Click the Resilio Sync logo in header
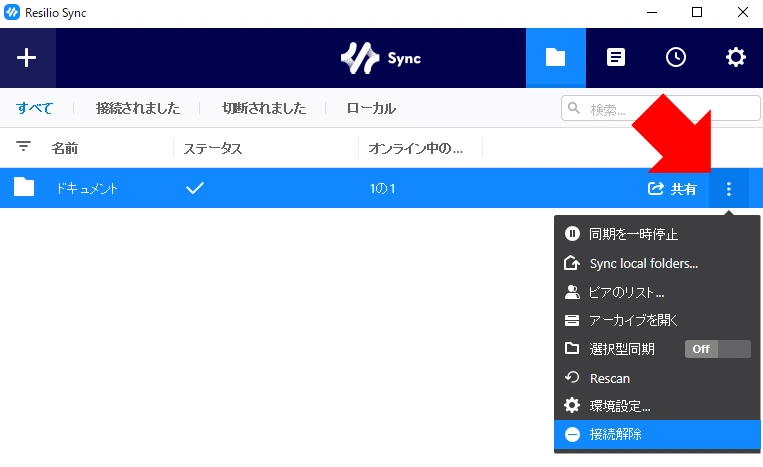Image resolution: width=763 pixels, height=467 pixels. (x=381, y=58)
